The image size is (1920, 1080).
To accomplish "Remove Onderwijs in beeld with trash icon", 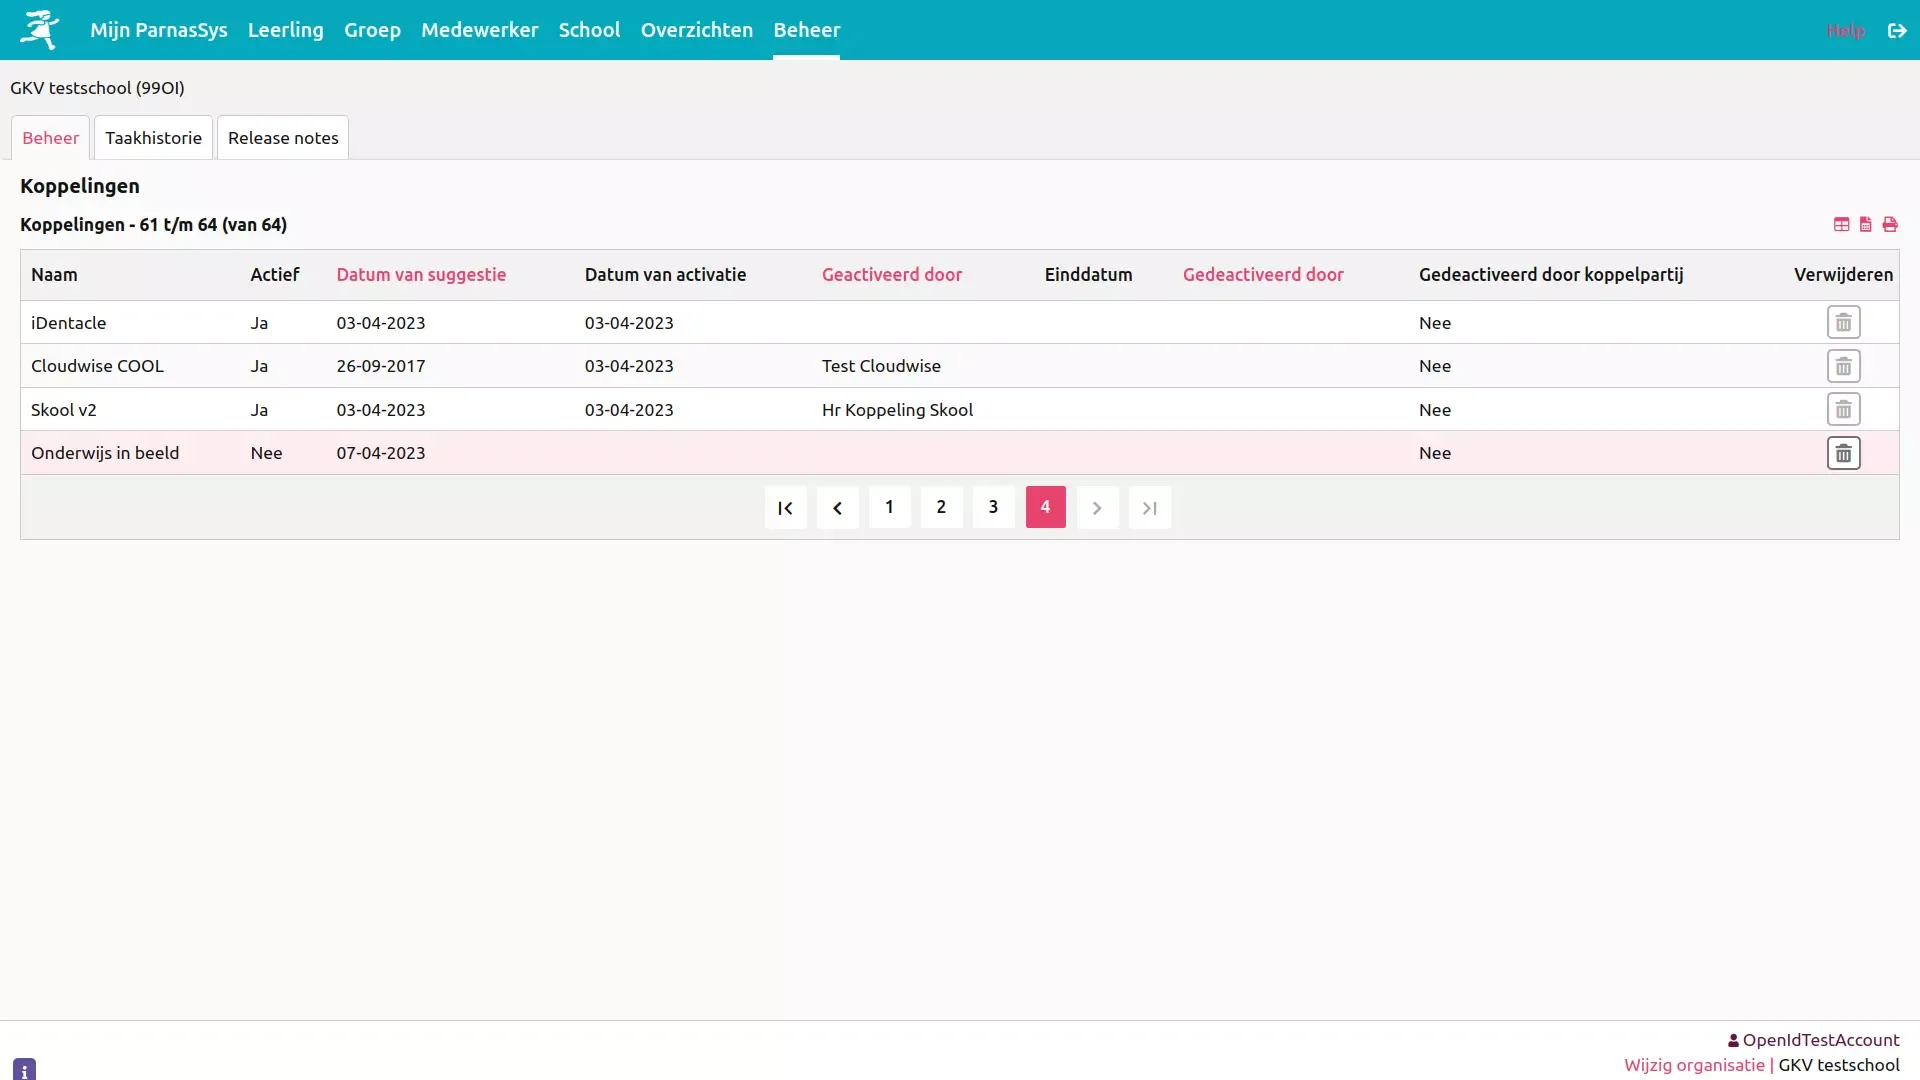I will (x=1843, y=453).
